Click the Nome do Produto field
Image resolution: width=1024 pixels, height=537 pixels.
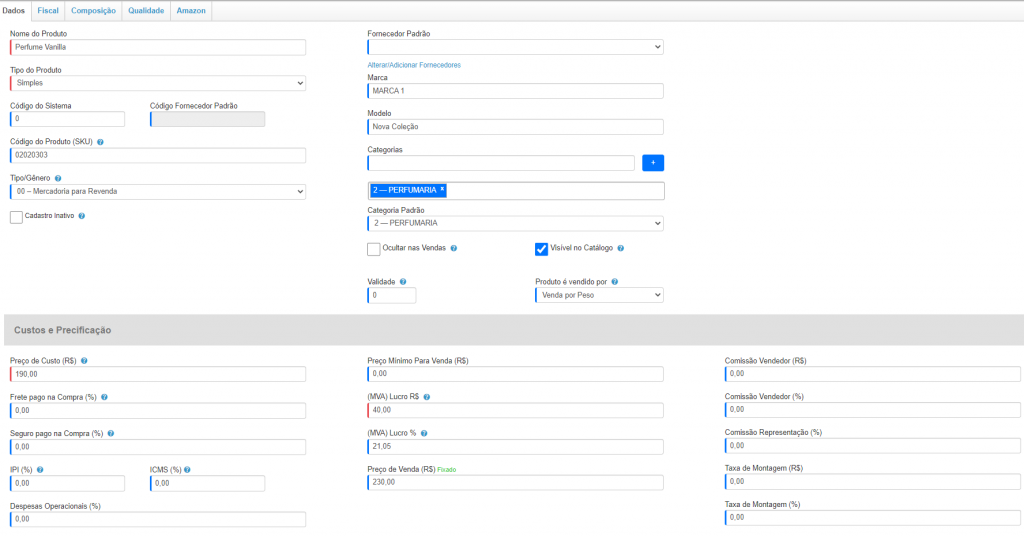pyautogui.click(x=158, y=47)
